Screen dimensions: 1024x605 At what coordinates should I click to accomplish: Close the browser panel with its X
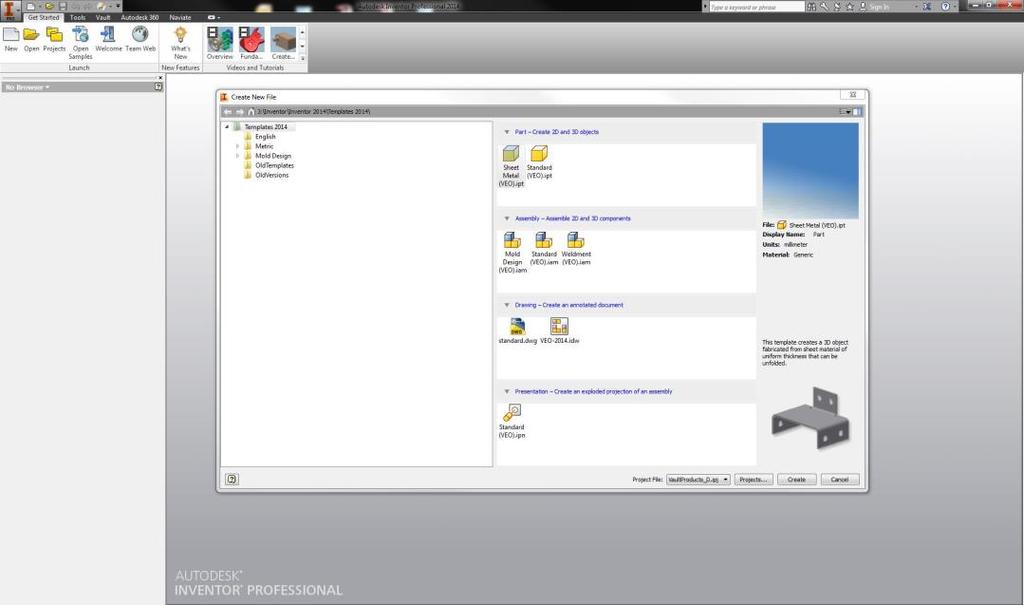pyautogui.click(x=160, y=78)
